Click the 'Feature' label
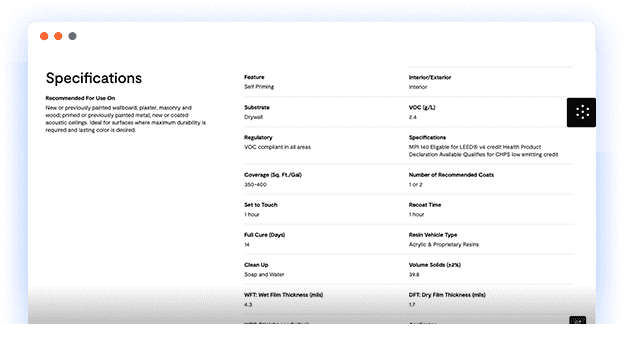Viewport: 624px width, 361px height. 254,77
